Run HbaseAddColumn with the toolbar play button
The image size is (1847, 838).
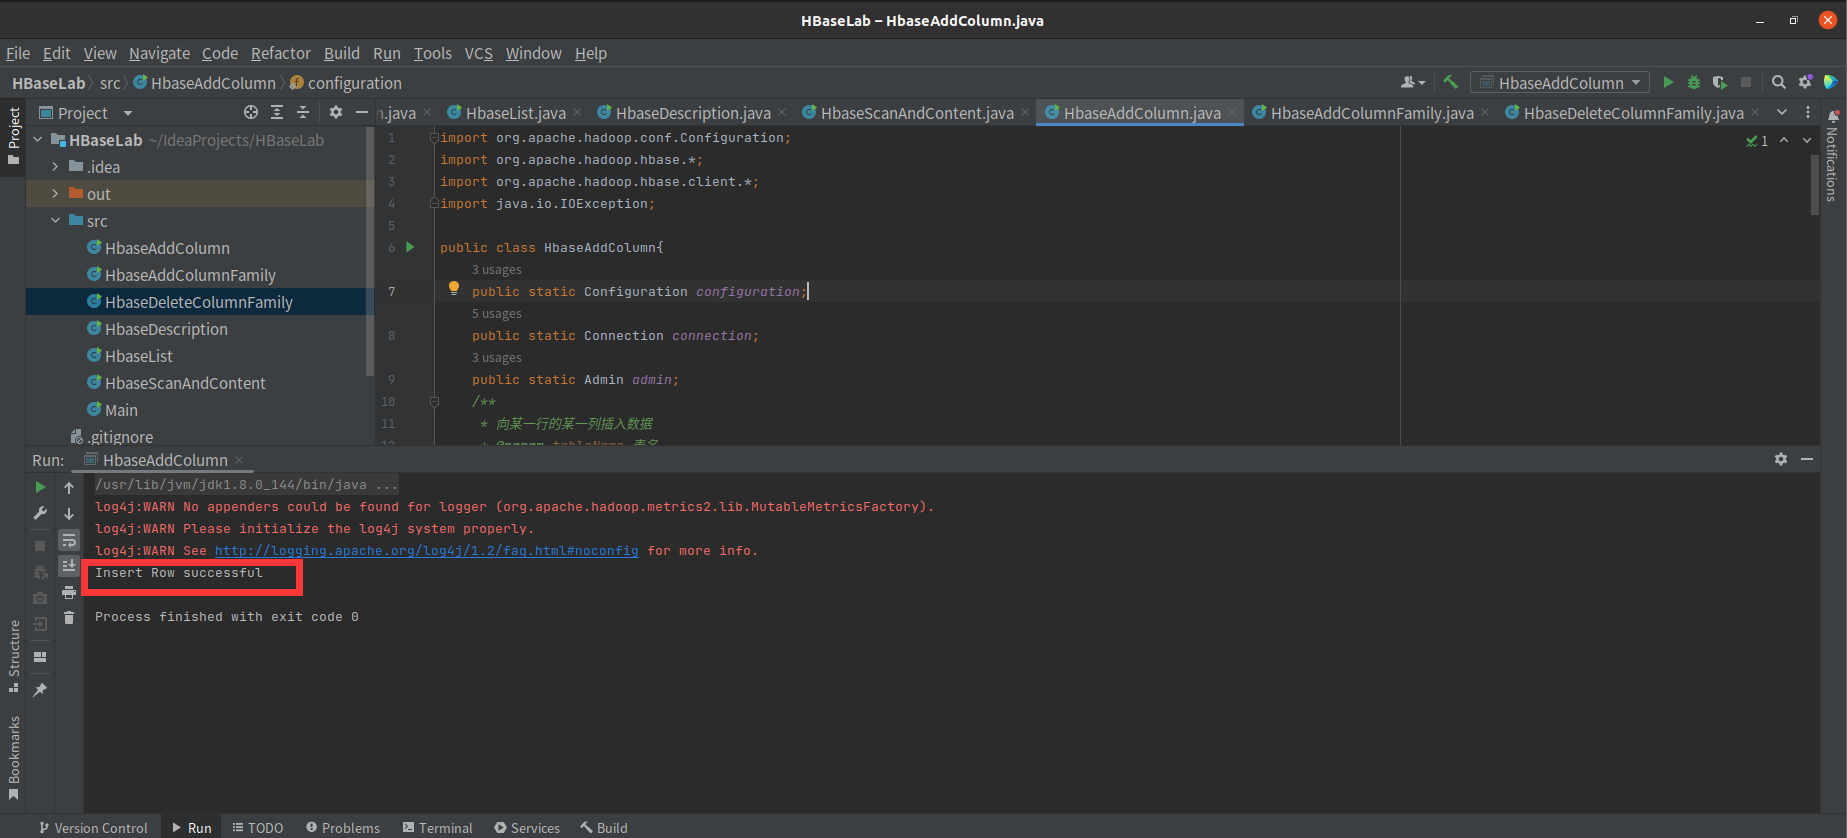(x=1667, y=82)
